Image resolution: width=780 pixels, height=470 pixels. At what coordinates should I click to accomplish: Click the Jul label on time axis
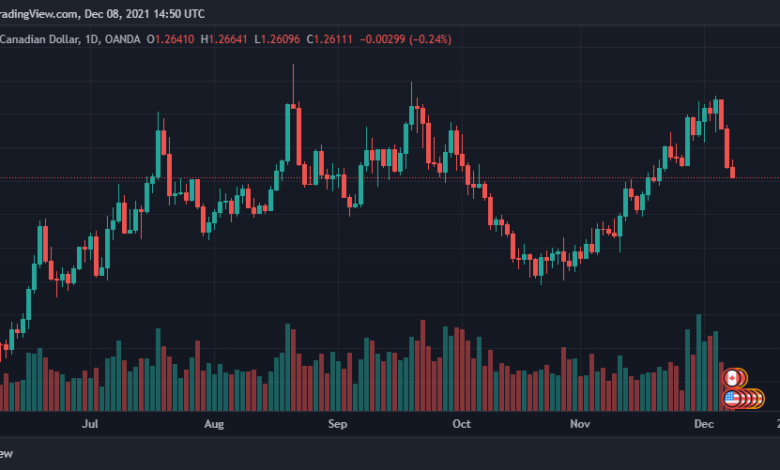[90, 424]
